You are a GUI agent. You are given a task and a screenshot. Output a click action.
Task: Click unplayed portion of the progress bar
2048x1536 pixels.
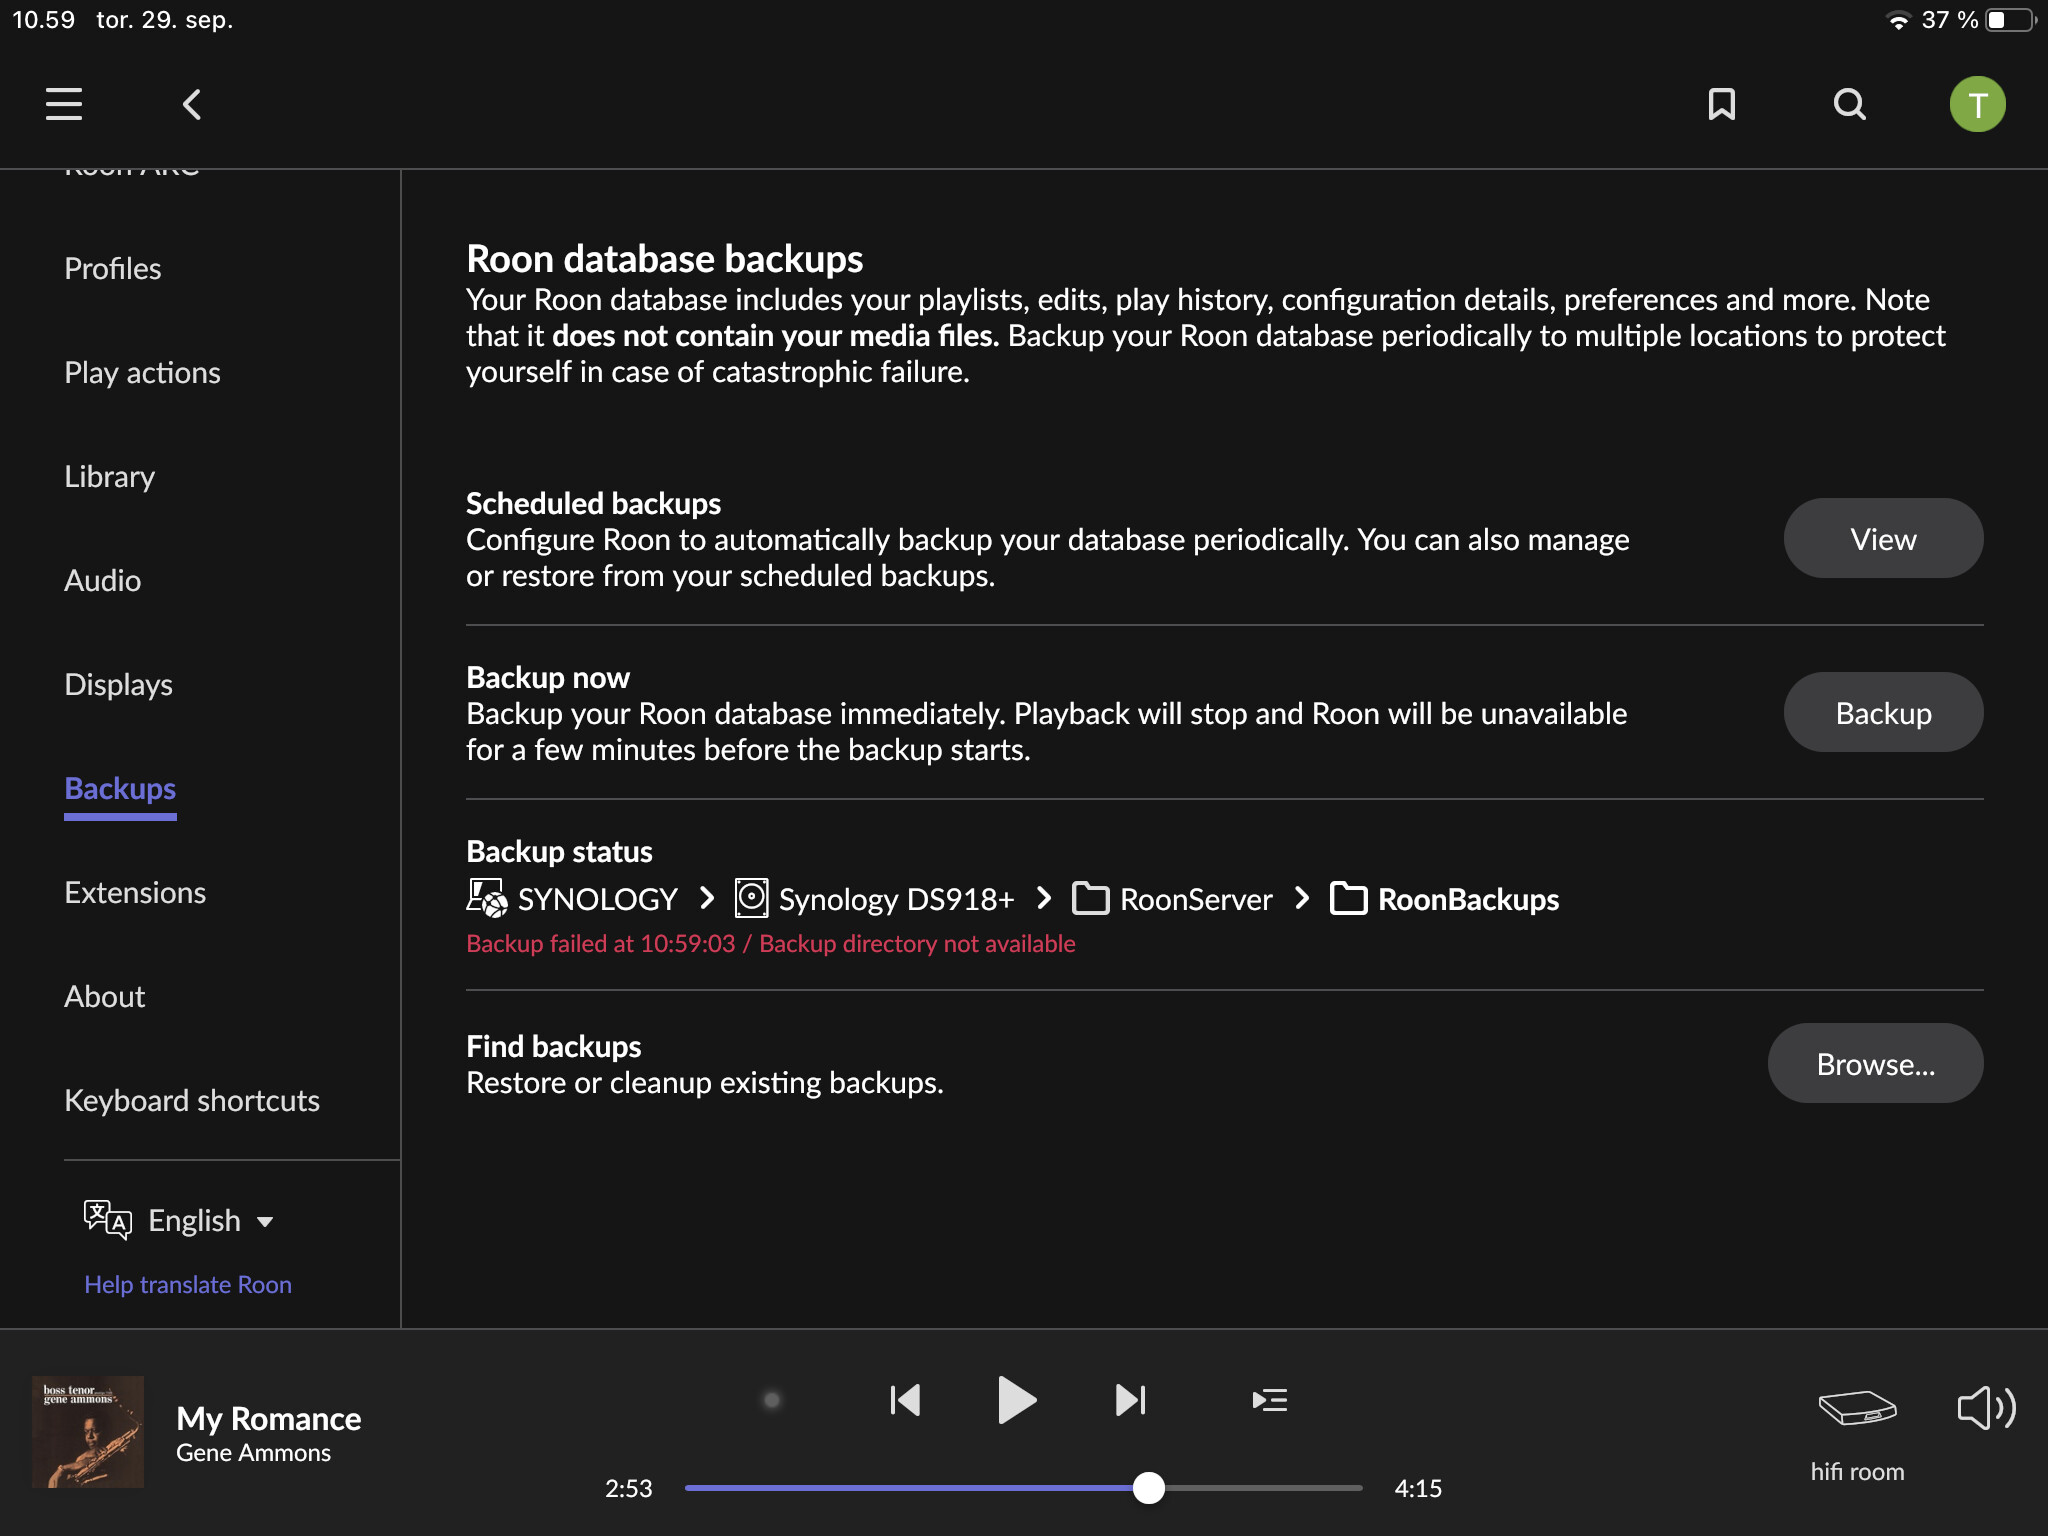pyautogui.click(x=1265, y=1488)
